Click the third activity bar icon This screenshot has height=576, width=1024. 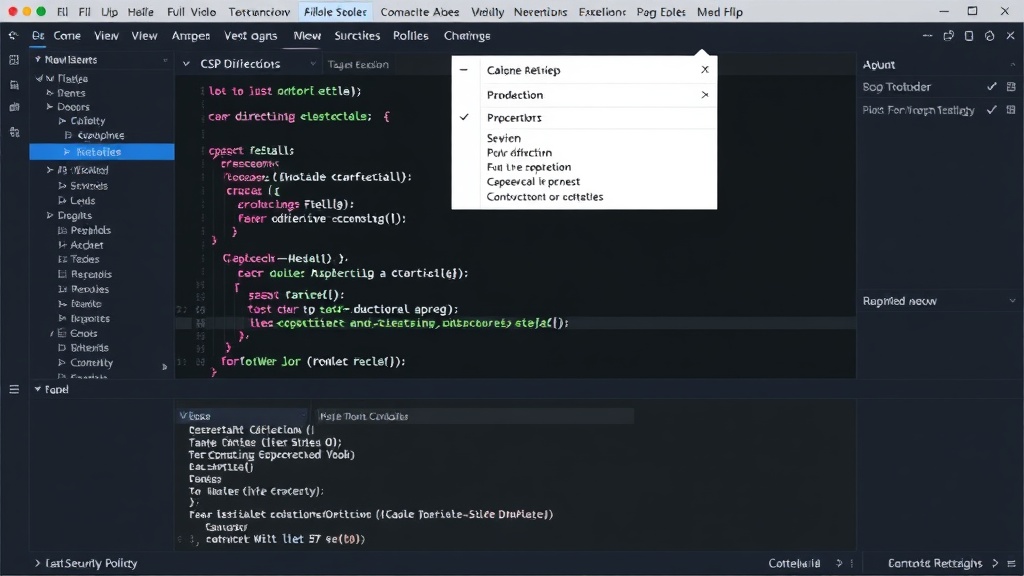(x=14, y=107)
